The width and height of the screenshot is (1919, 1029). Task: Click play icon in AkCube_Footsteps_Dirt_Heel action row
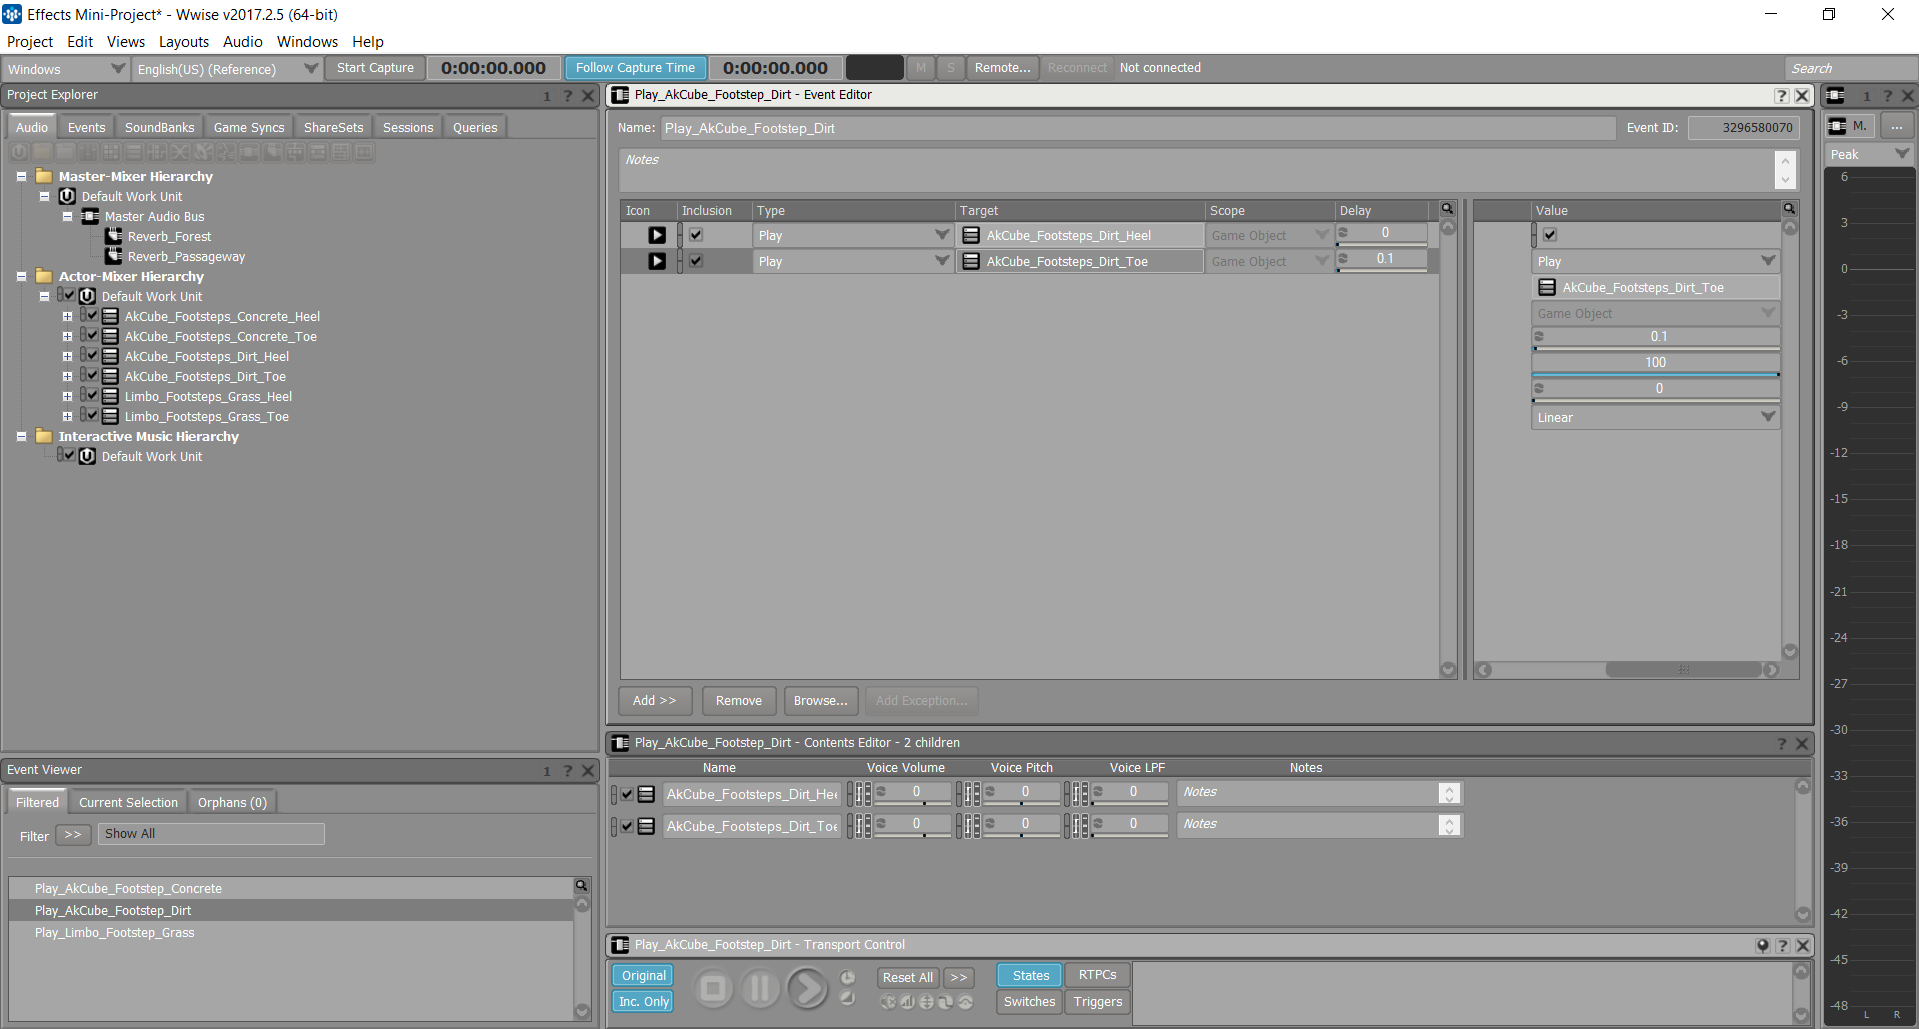click(x=657, y=235)
